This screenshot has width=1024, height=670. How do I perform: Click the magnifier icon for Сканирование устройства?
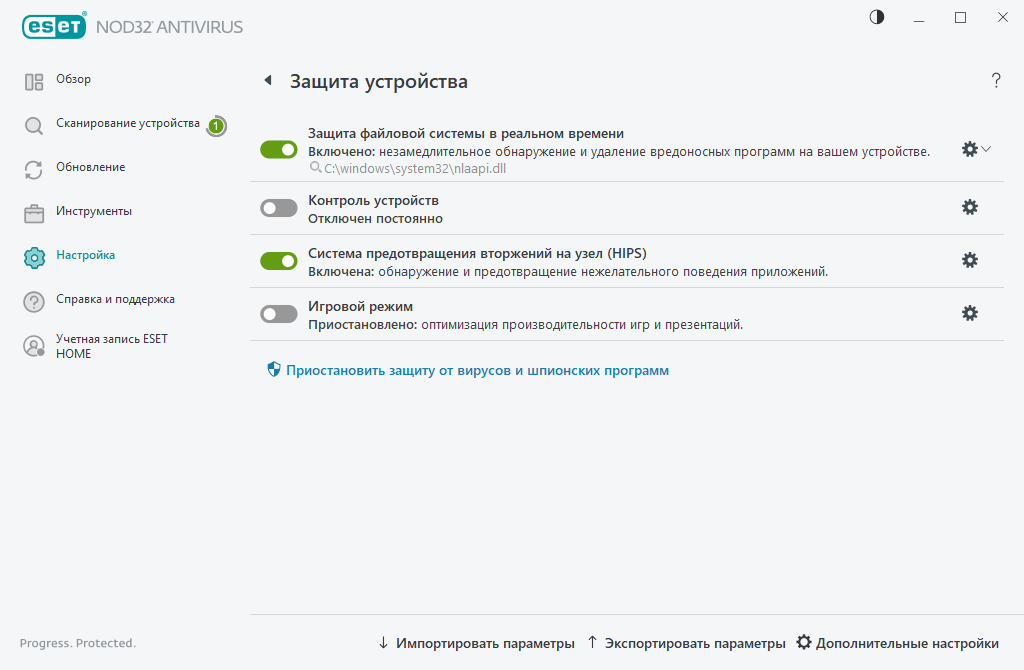34,125
